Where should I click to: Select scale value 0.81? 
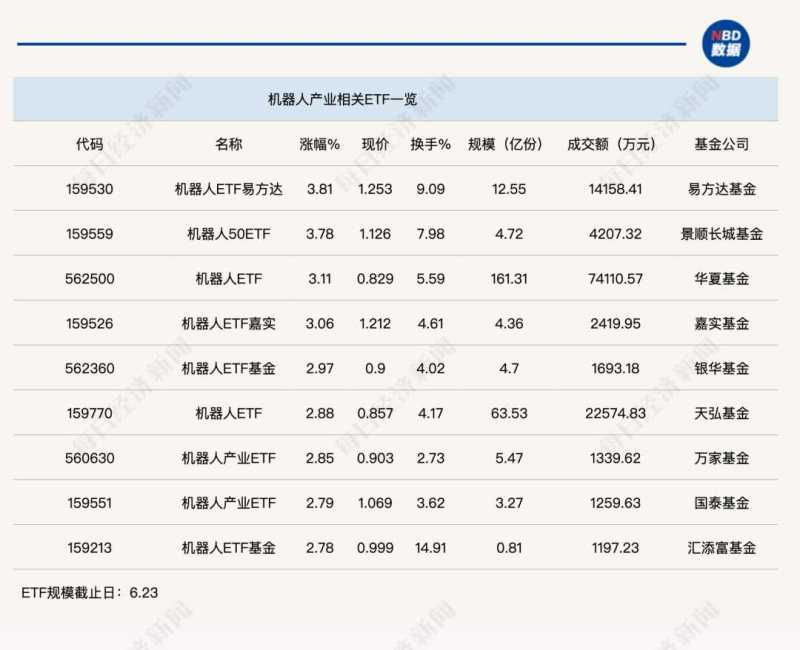(509, 548)
